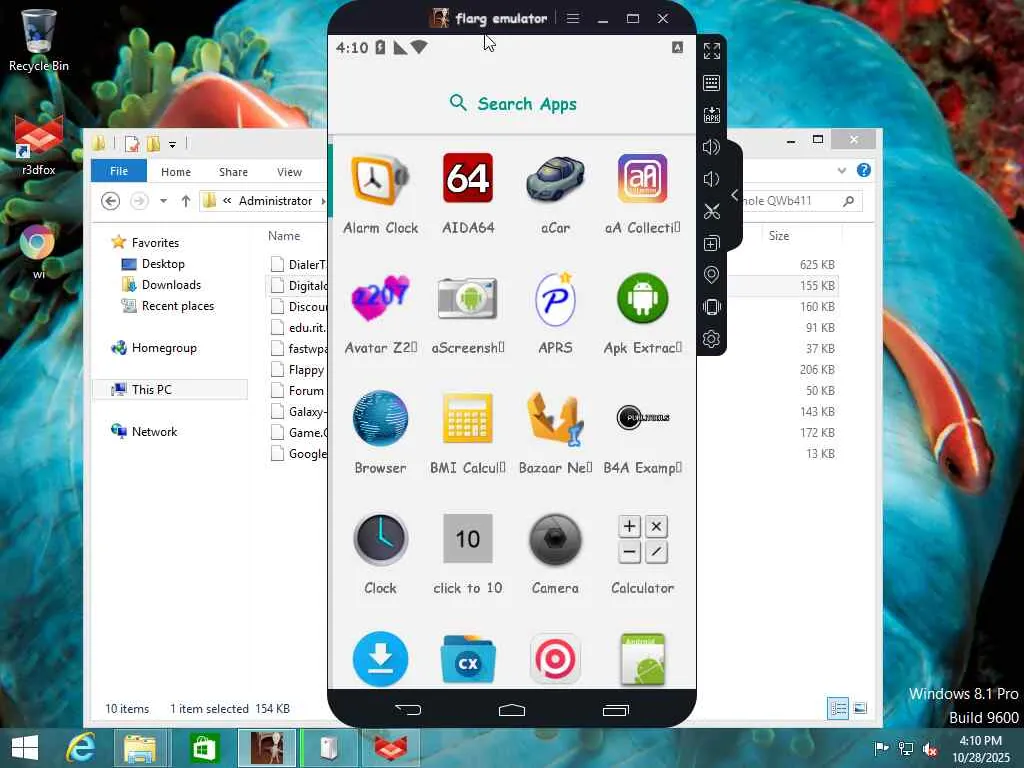The width and height of the screenshot is (1024, 768).
Task: Open the BMI Calculator app
Action: point(468,418)
